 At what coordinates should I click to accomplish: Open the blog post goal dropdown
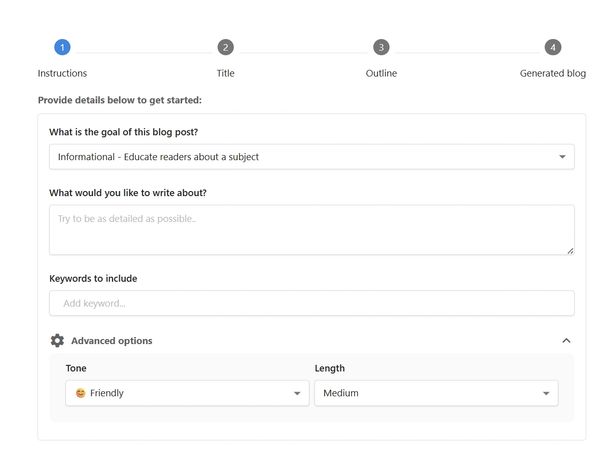click(x=562, y=157)
